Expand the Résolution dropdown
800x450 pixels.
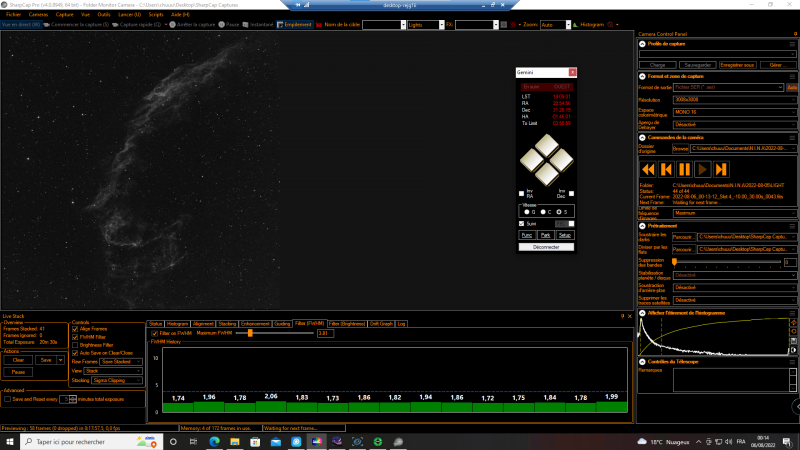735,100
